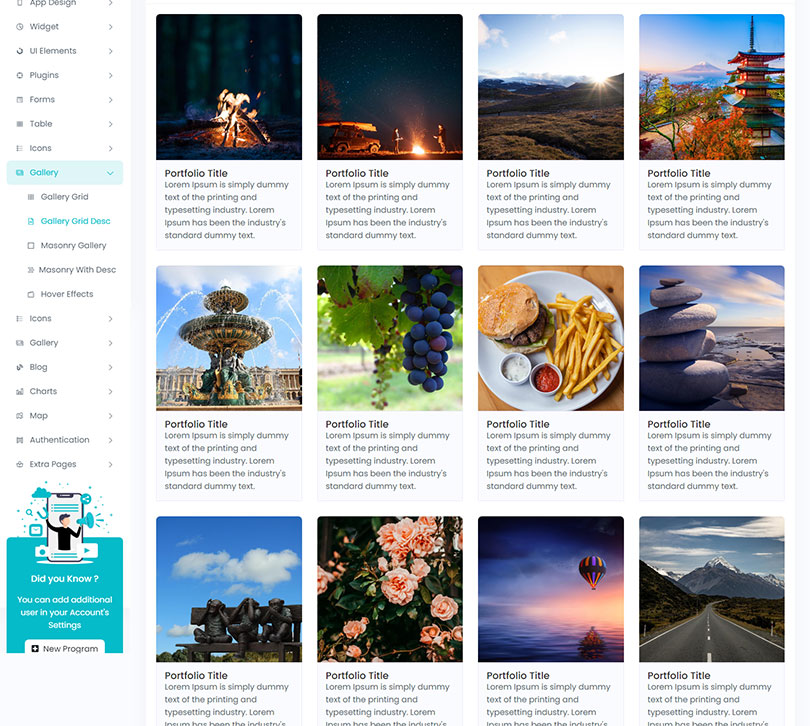The width and height of the screenshot is (810, 726).
Task: Open the burger and fries thumbnail
Action: (550, 338)
